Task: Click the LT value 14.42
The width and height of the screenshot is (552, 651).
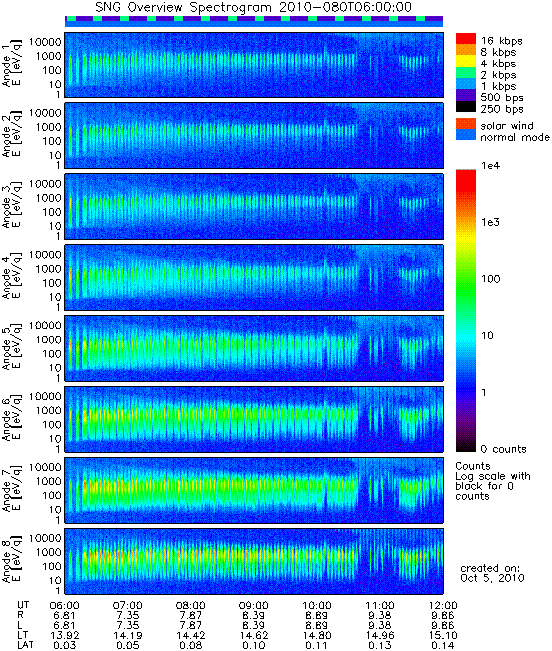Action: (x=191, y=635)
